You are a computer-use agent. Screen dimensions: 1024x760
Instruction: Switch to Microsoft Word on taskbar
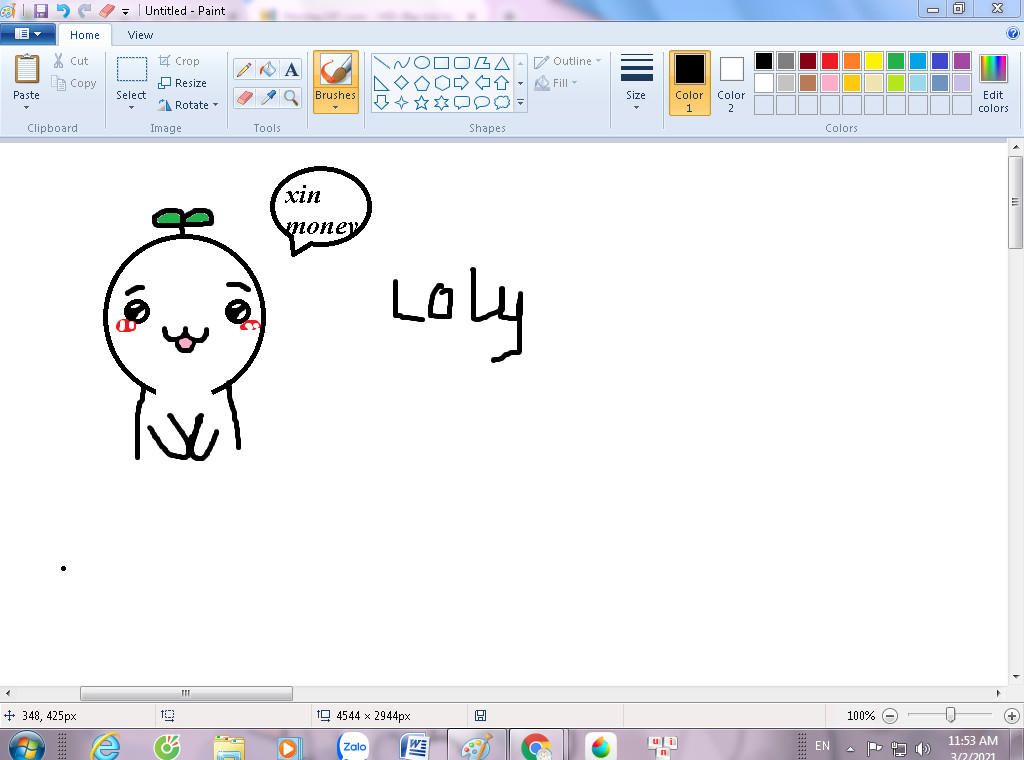414,746
